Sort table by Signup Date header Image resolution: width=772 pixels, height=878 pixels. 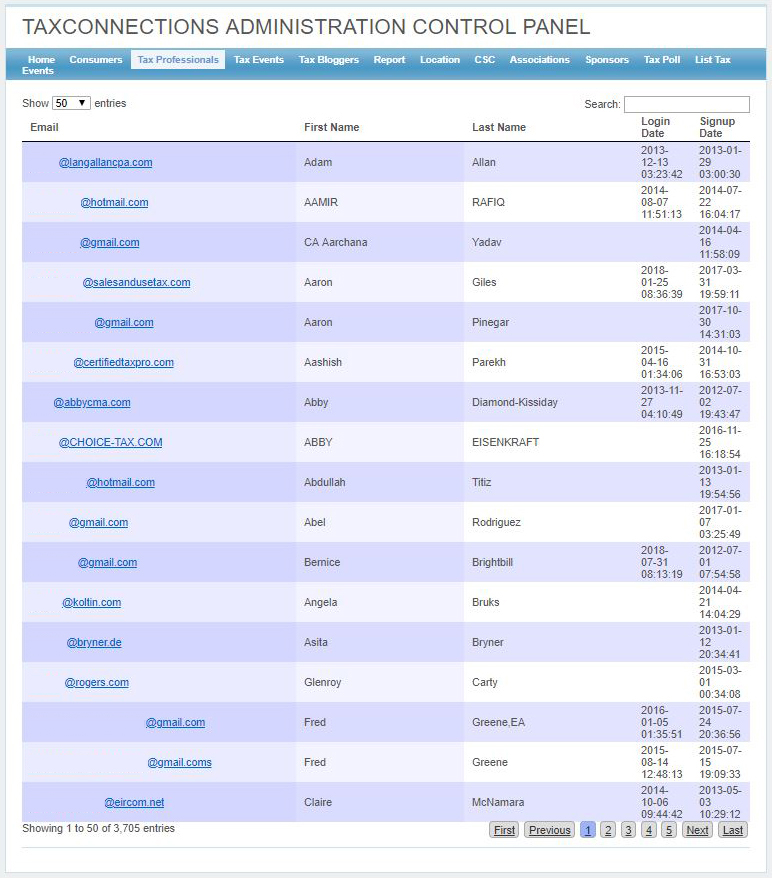[717, 127]
